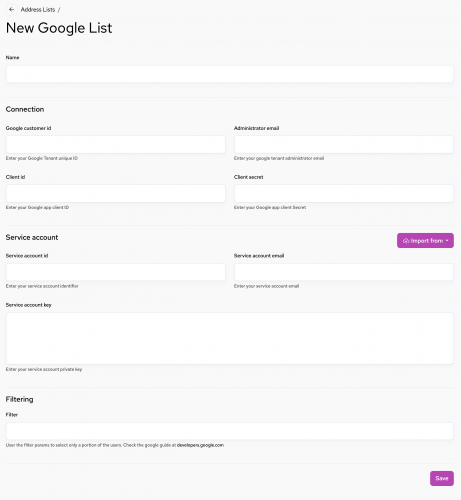The width and height of the screenshot is (461, 500).
Task: Click the Import from button label
Action: 427,241
